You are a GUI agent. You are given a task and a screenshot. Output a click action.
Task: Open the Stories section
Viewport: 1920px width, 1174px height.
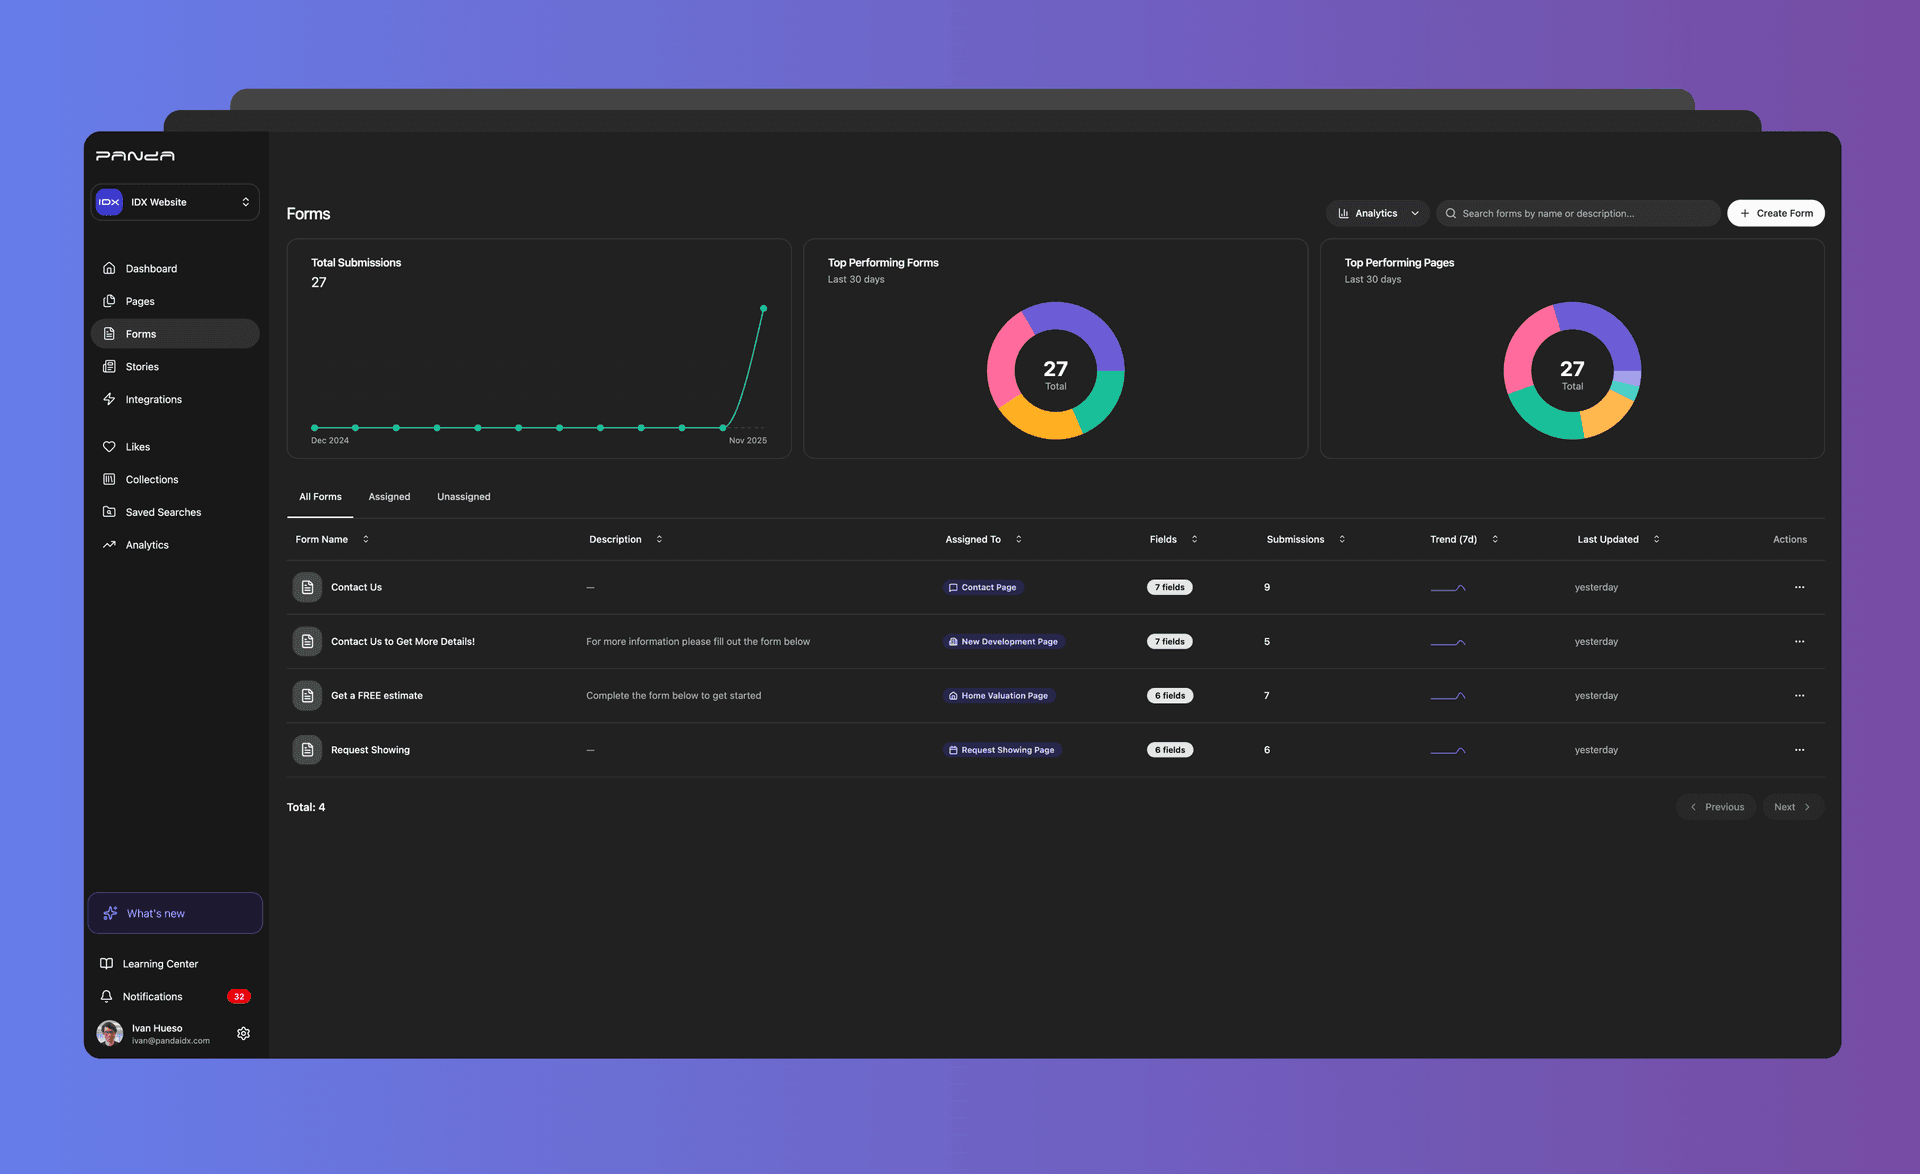point(141,366)
